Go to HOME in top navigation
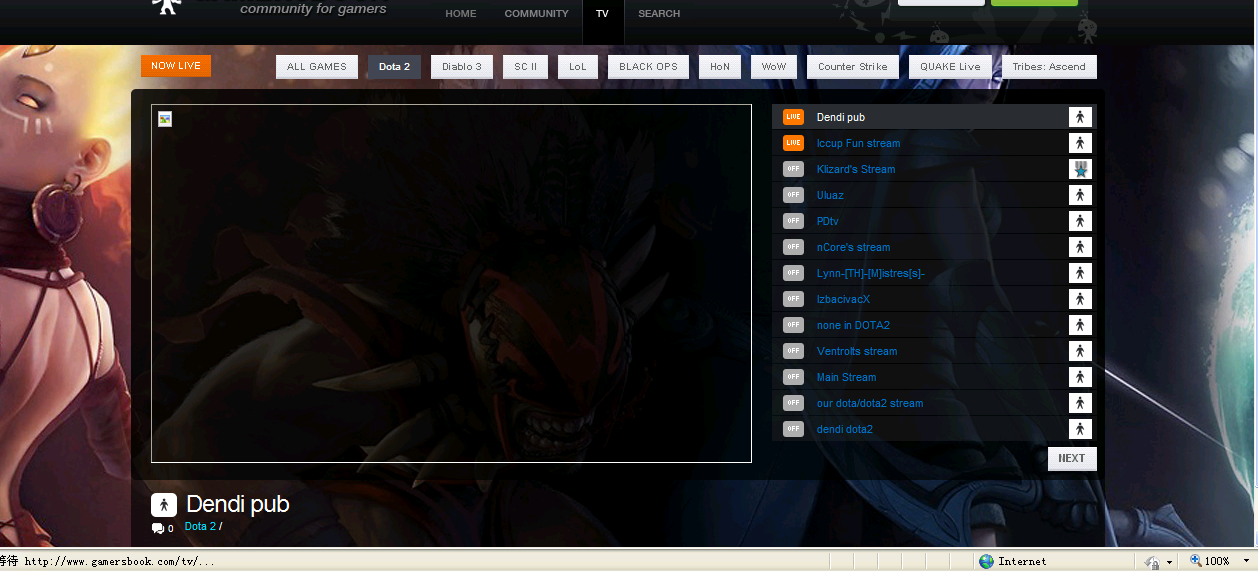 click(461, 14)
